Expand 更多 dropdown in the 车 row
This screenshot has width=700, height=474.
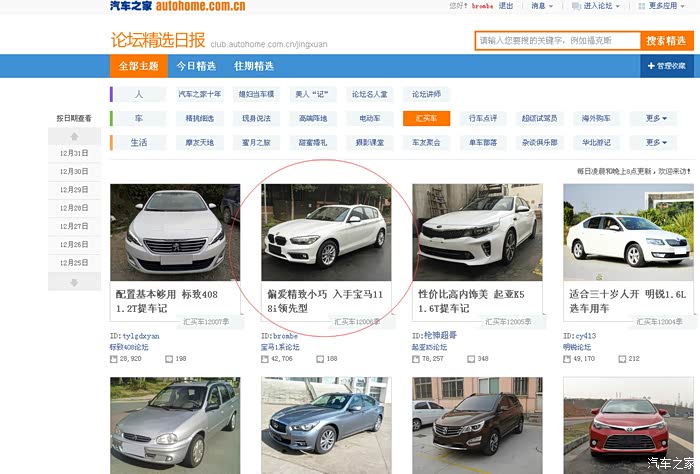654,118
